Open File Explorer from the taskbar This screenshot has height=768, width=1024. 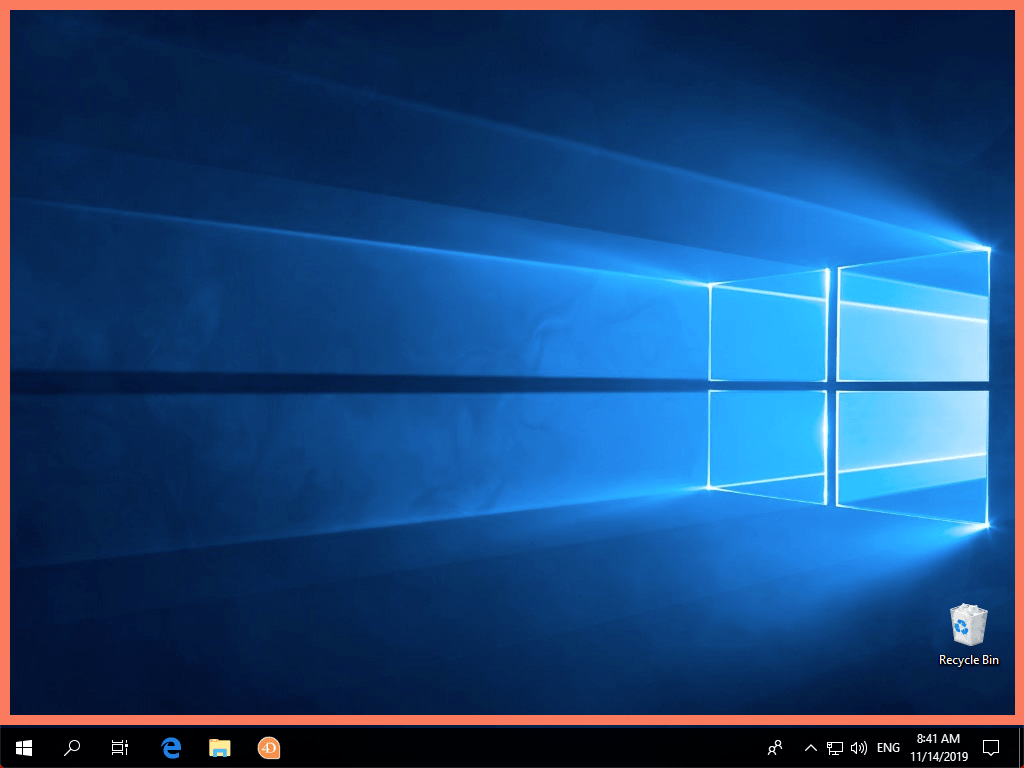coord(219,748)
